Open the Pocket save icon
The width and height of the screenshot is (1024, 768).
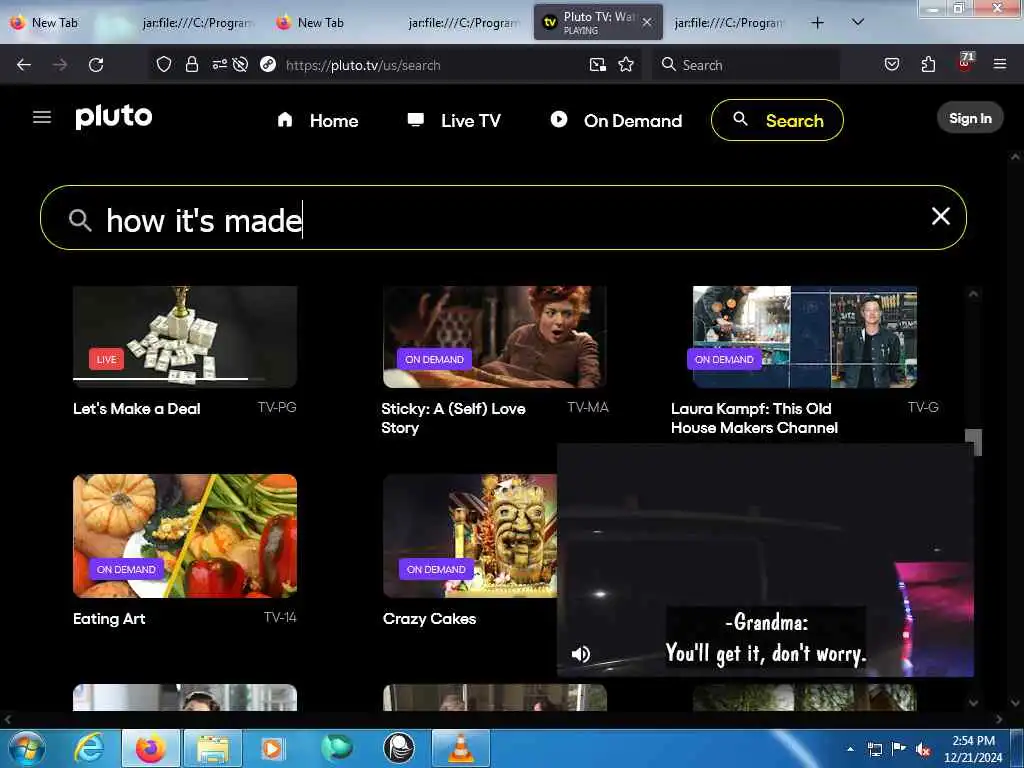(892, 64)
